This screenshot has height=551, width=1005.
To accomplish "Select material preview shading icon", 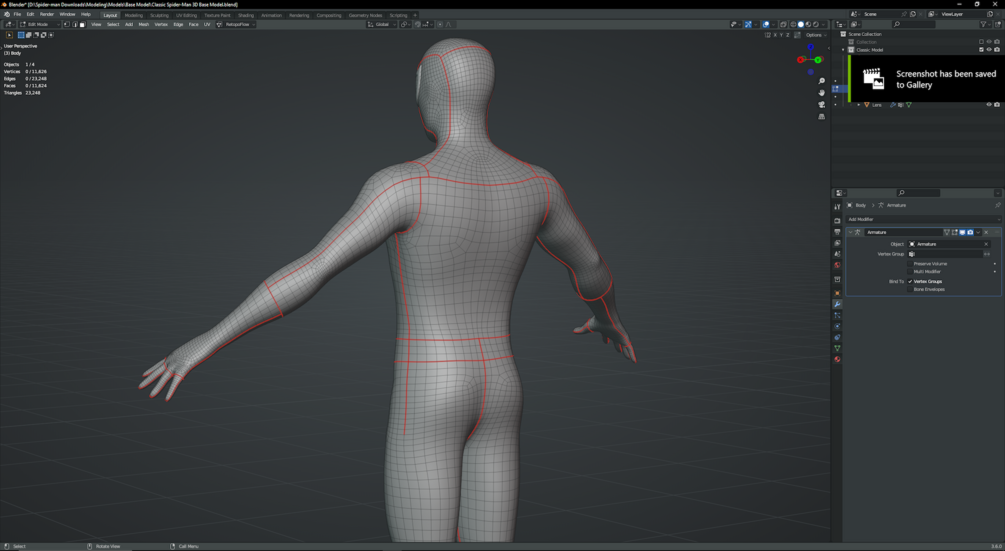I will click(x=808, y=24).
